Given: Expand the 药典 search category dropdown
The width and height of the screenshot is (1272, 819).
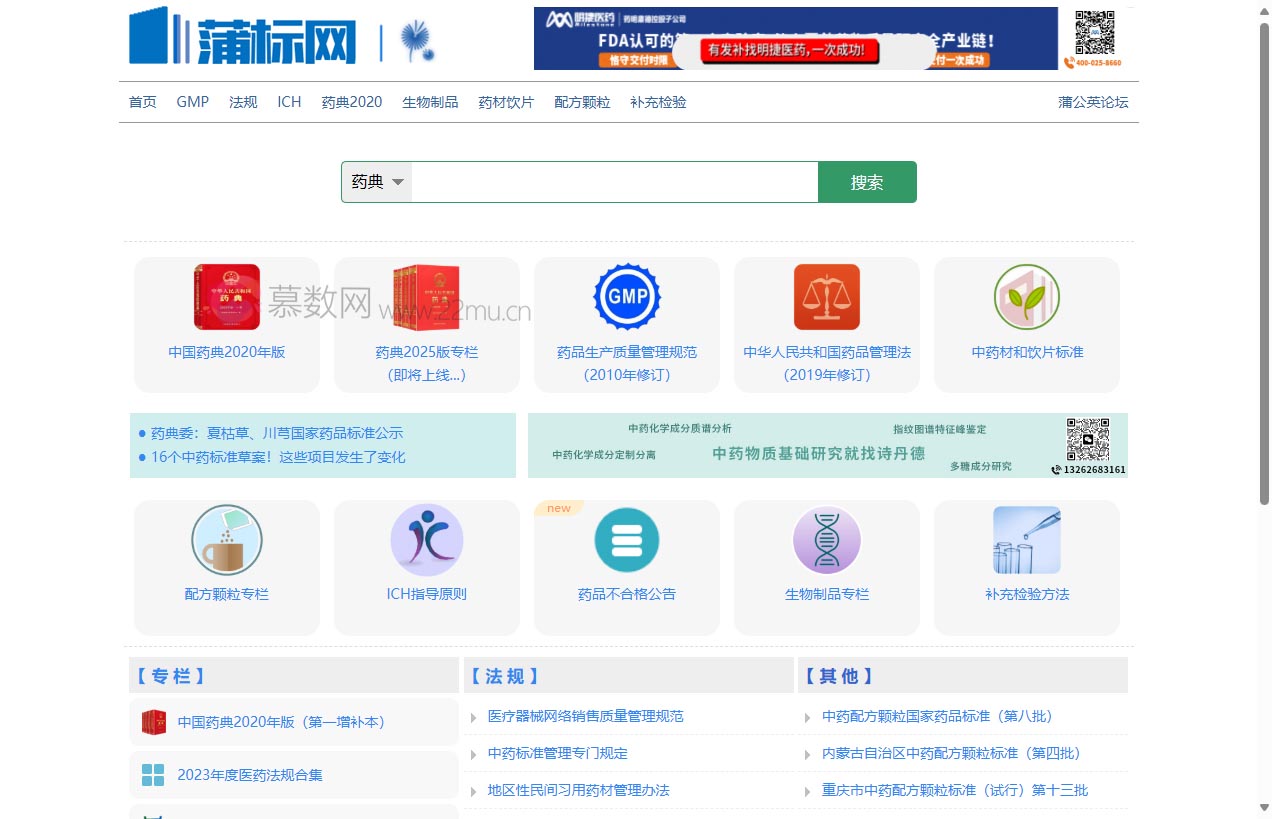Looking at the screenshot, I should coord(375,181).
